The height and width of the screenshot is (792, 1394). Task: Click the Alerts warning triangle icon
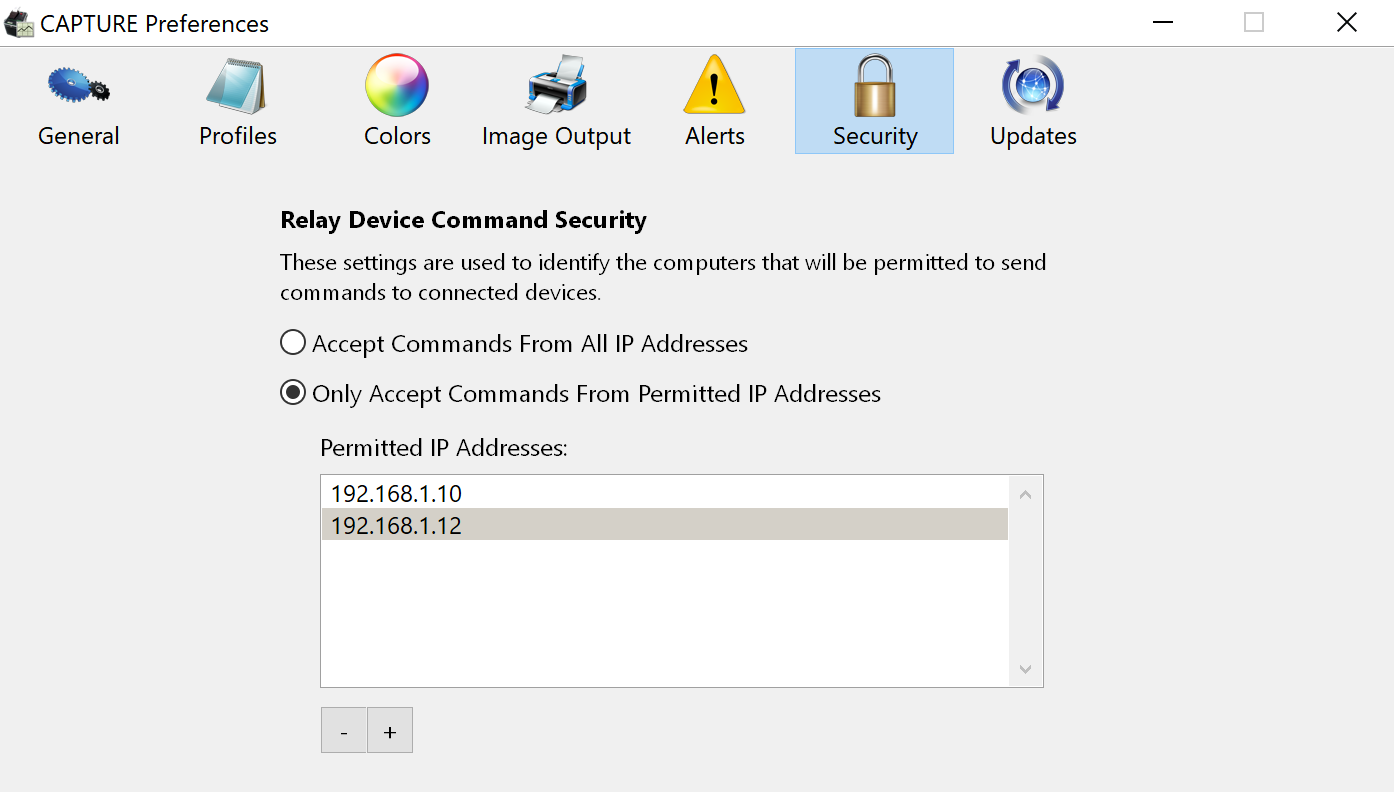coord(714,86)
